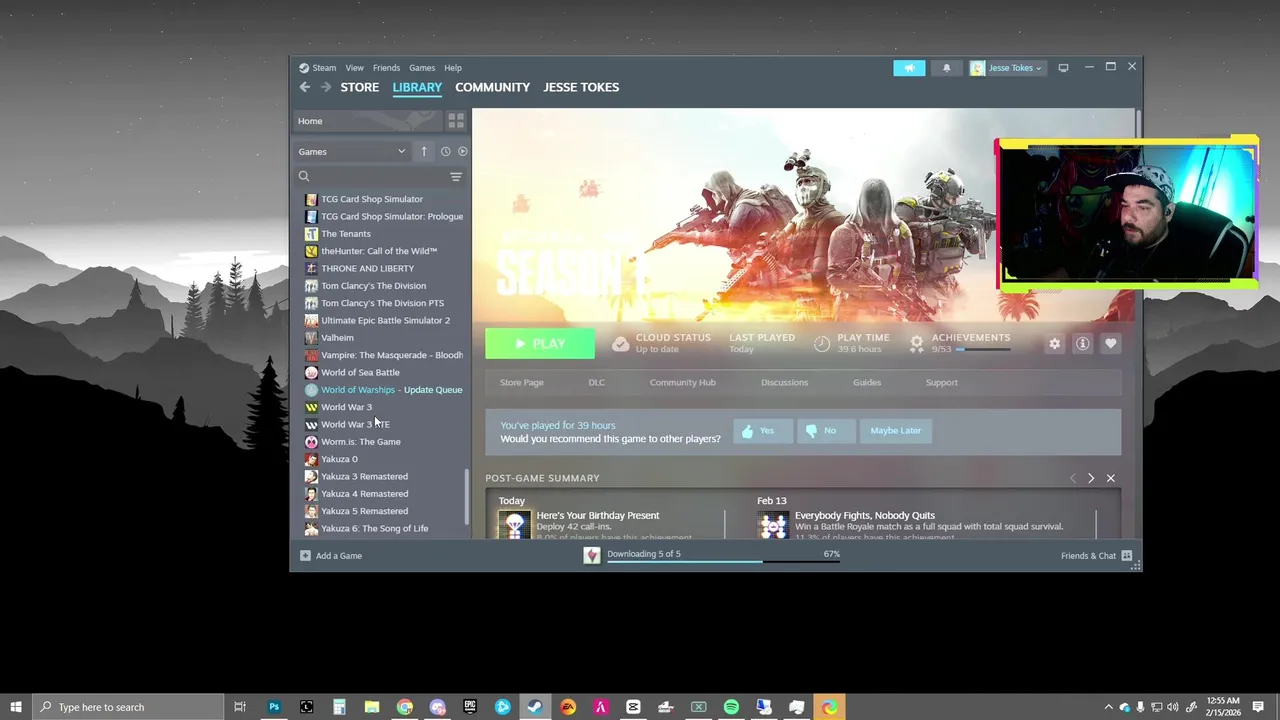Click the Maybe Later button

coord(896,431)
